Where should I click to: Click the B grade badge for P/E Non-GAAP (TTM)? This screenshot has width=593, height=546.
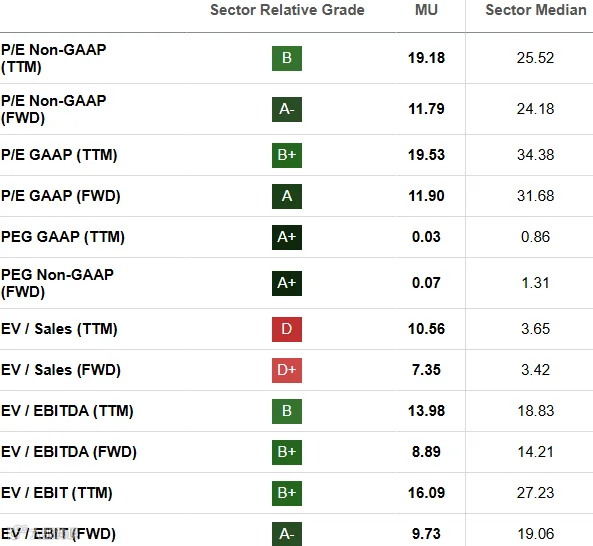point(287,58)
